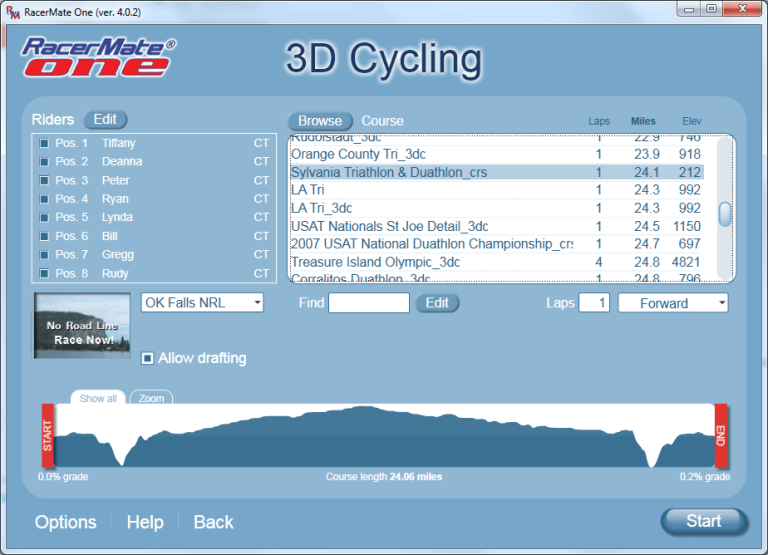The width and height of the screenshot is (768, 555).
Task: Enable the Allow drafting checkbox
Action: tap(148, 358)
